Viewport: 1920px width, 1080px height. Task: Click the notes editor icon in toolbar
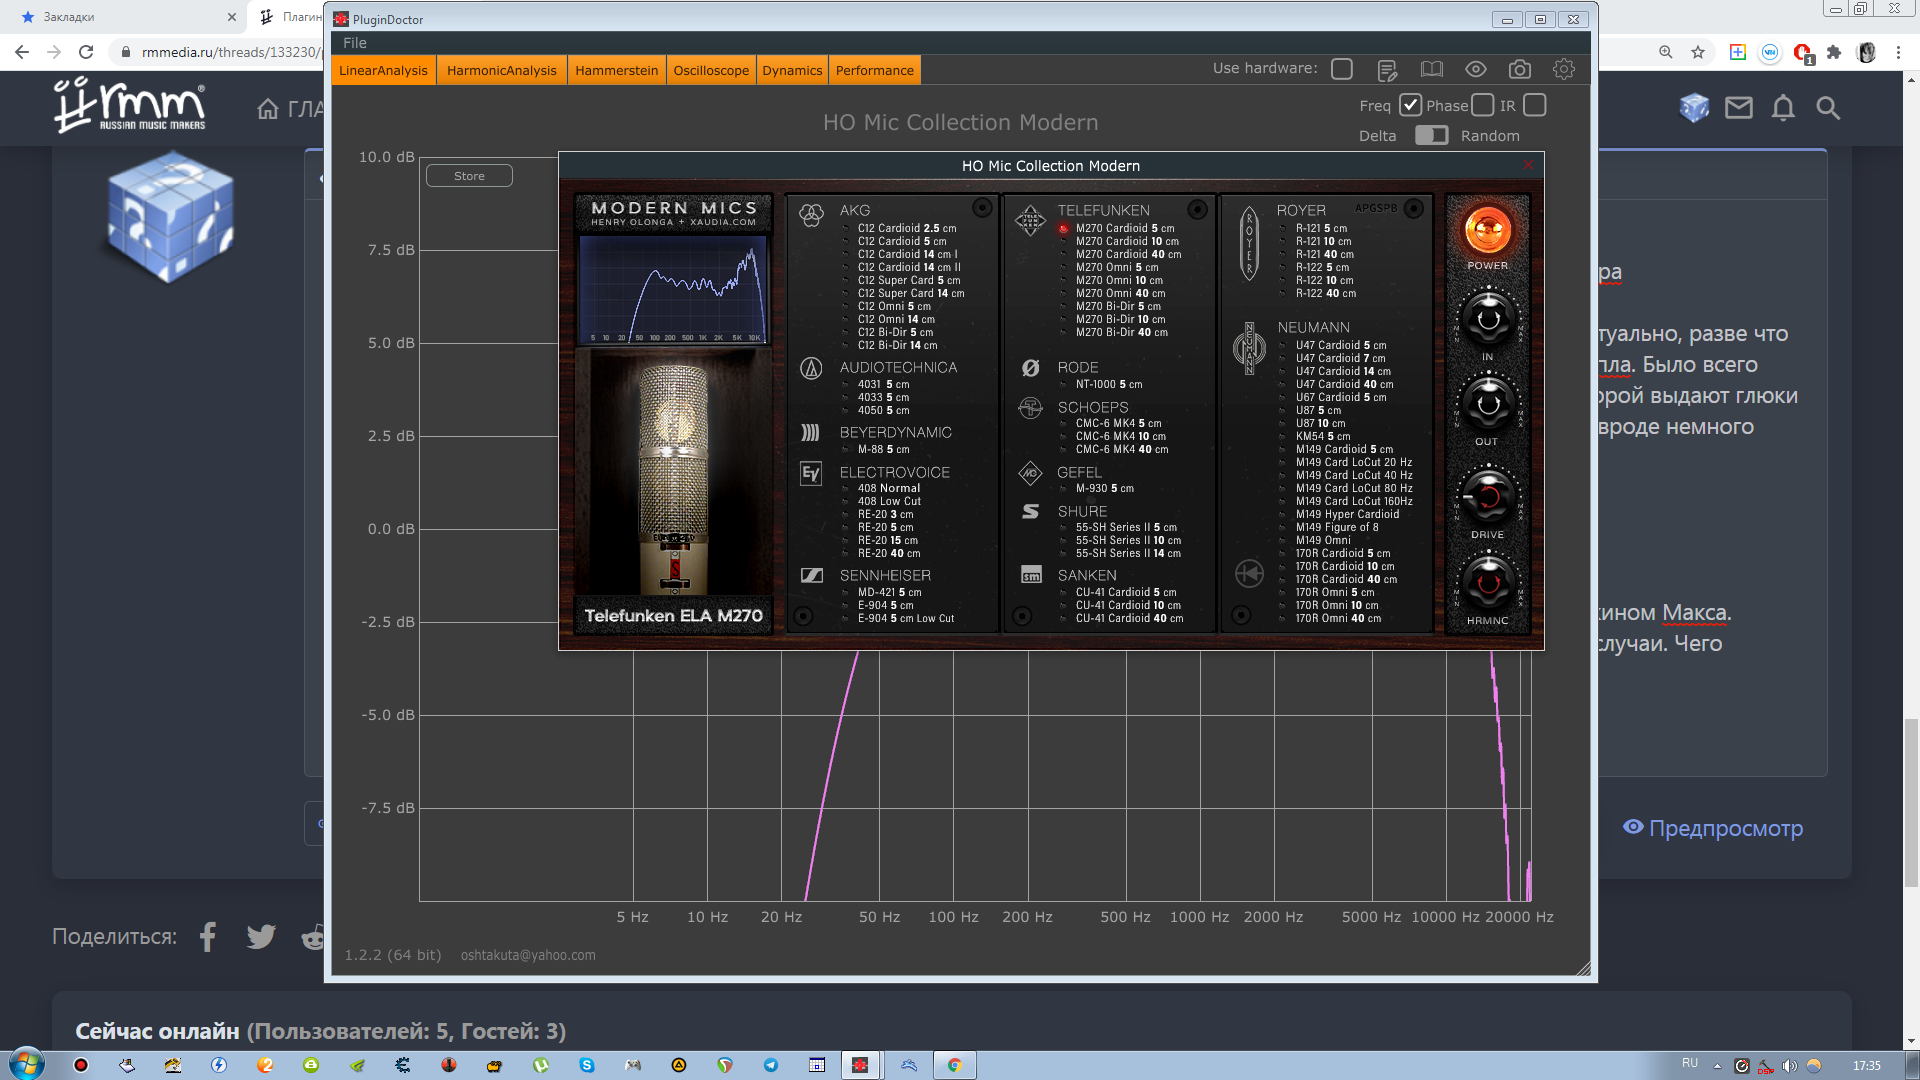[x=1387, y=70]
